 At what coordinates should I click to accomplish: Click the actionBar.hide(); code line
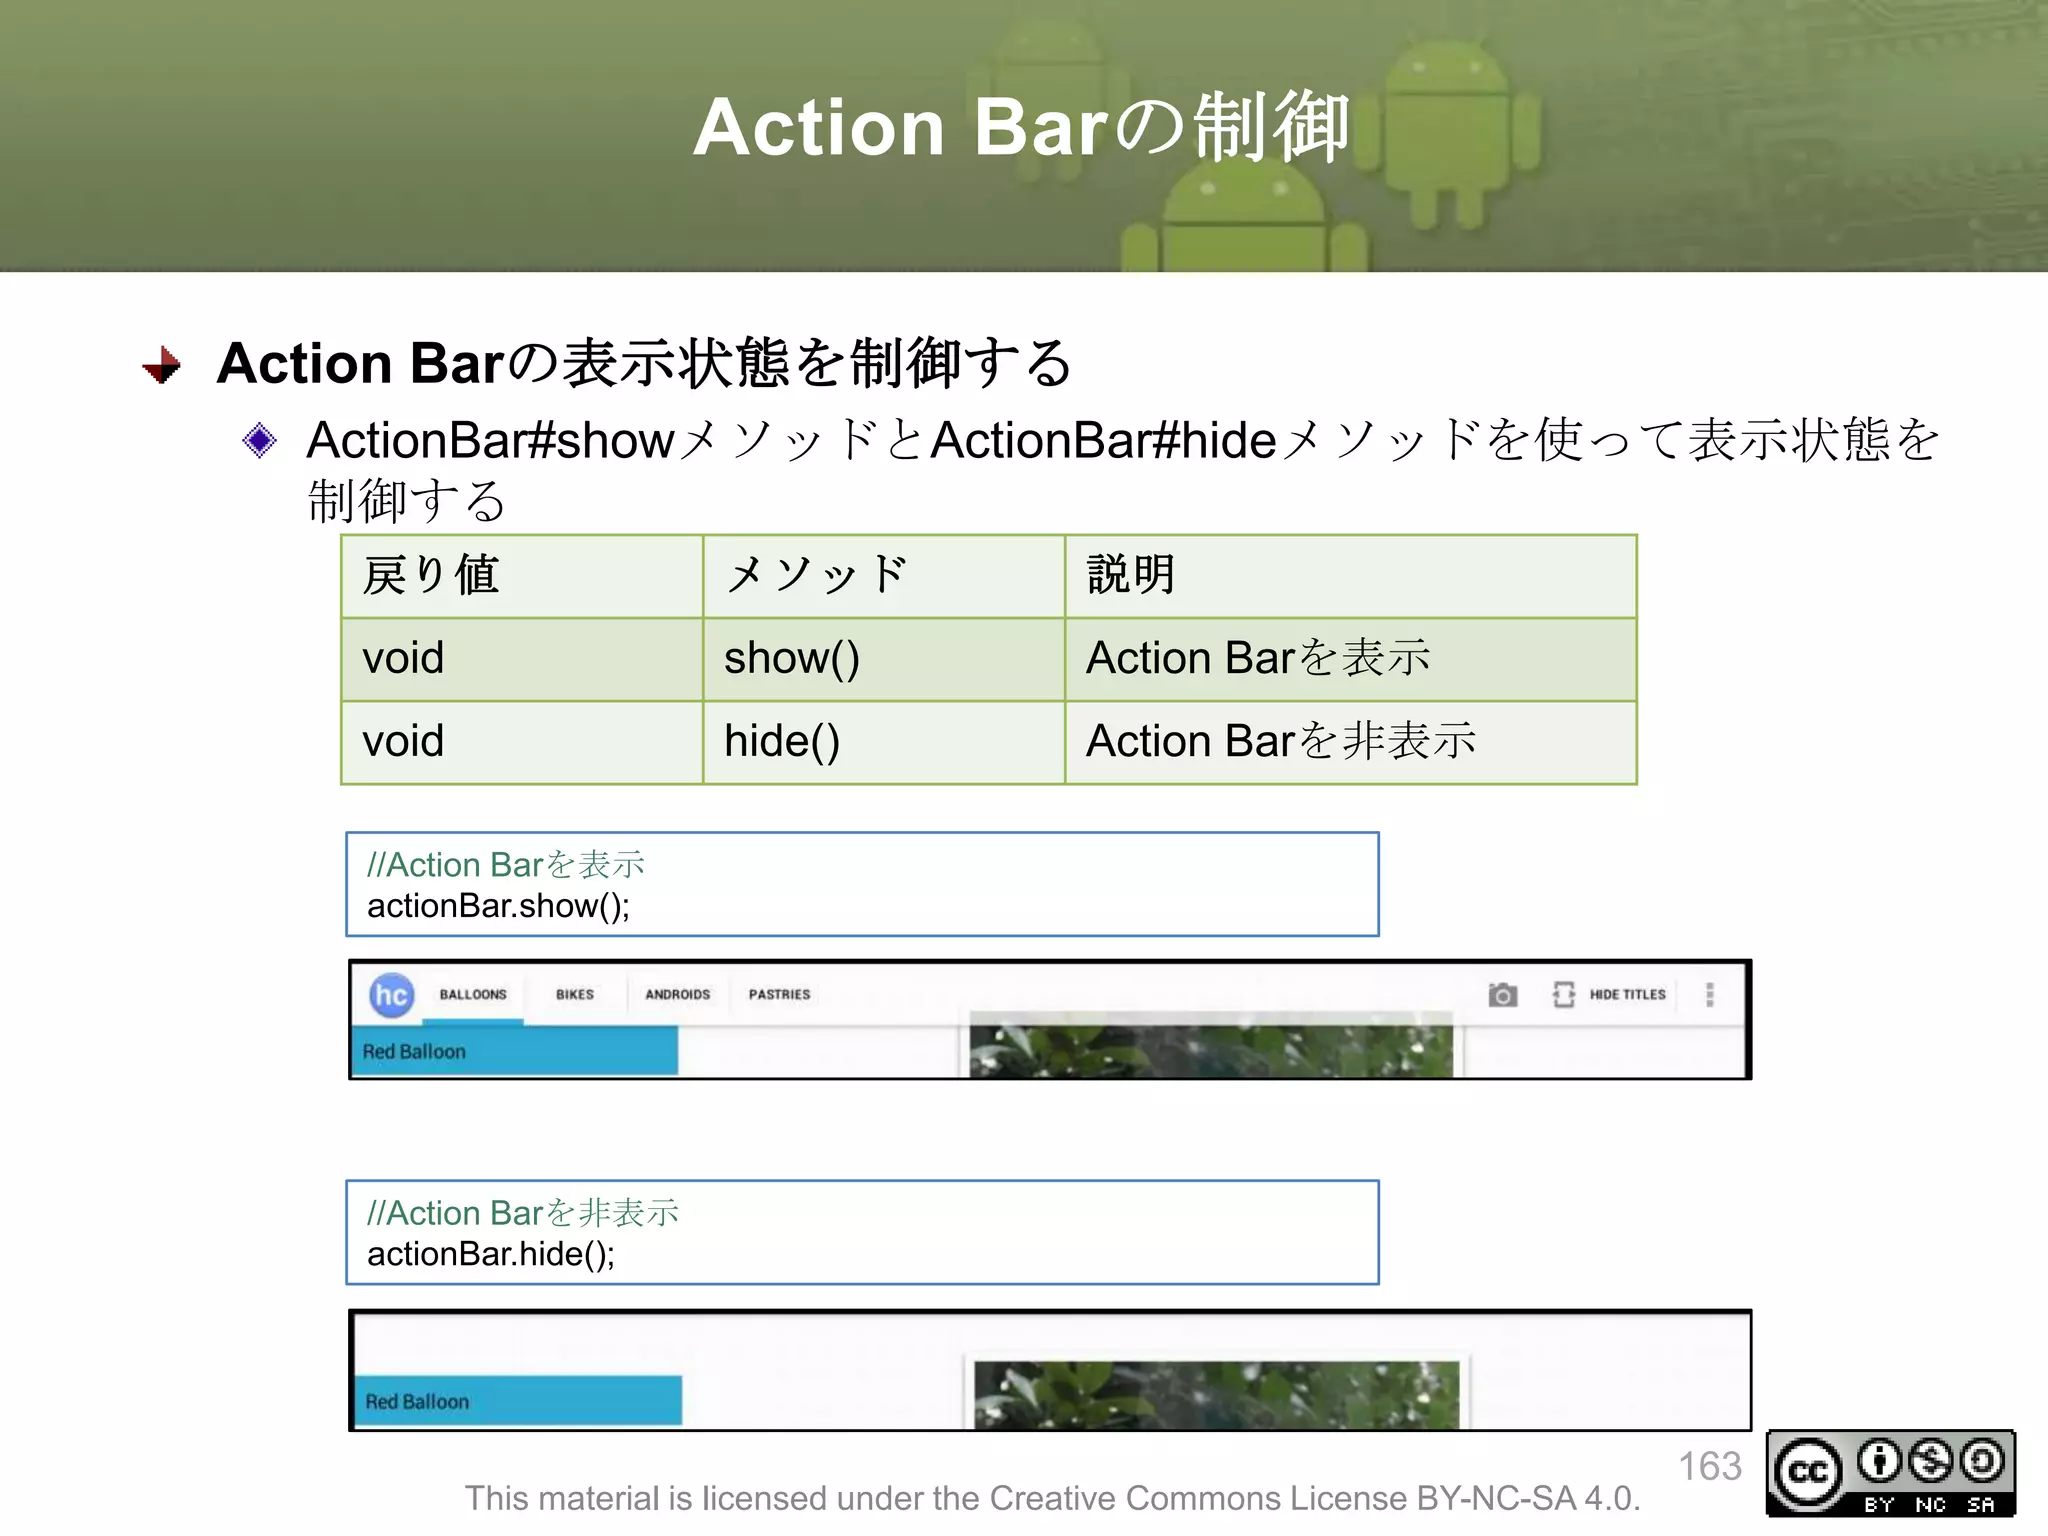[x=491, y=1254]
